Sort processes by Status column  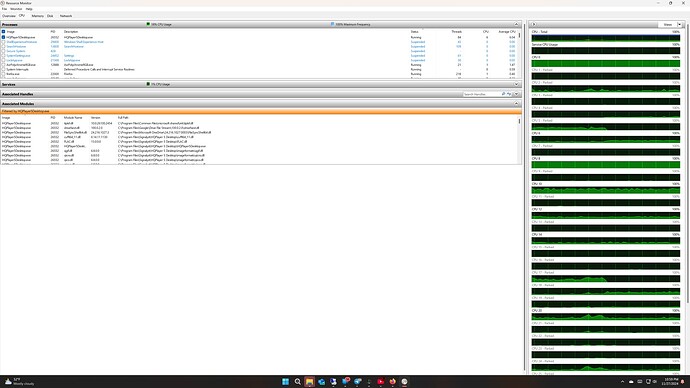(x=415, y=32)
